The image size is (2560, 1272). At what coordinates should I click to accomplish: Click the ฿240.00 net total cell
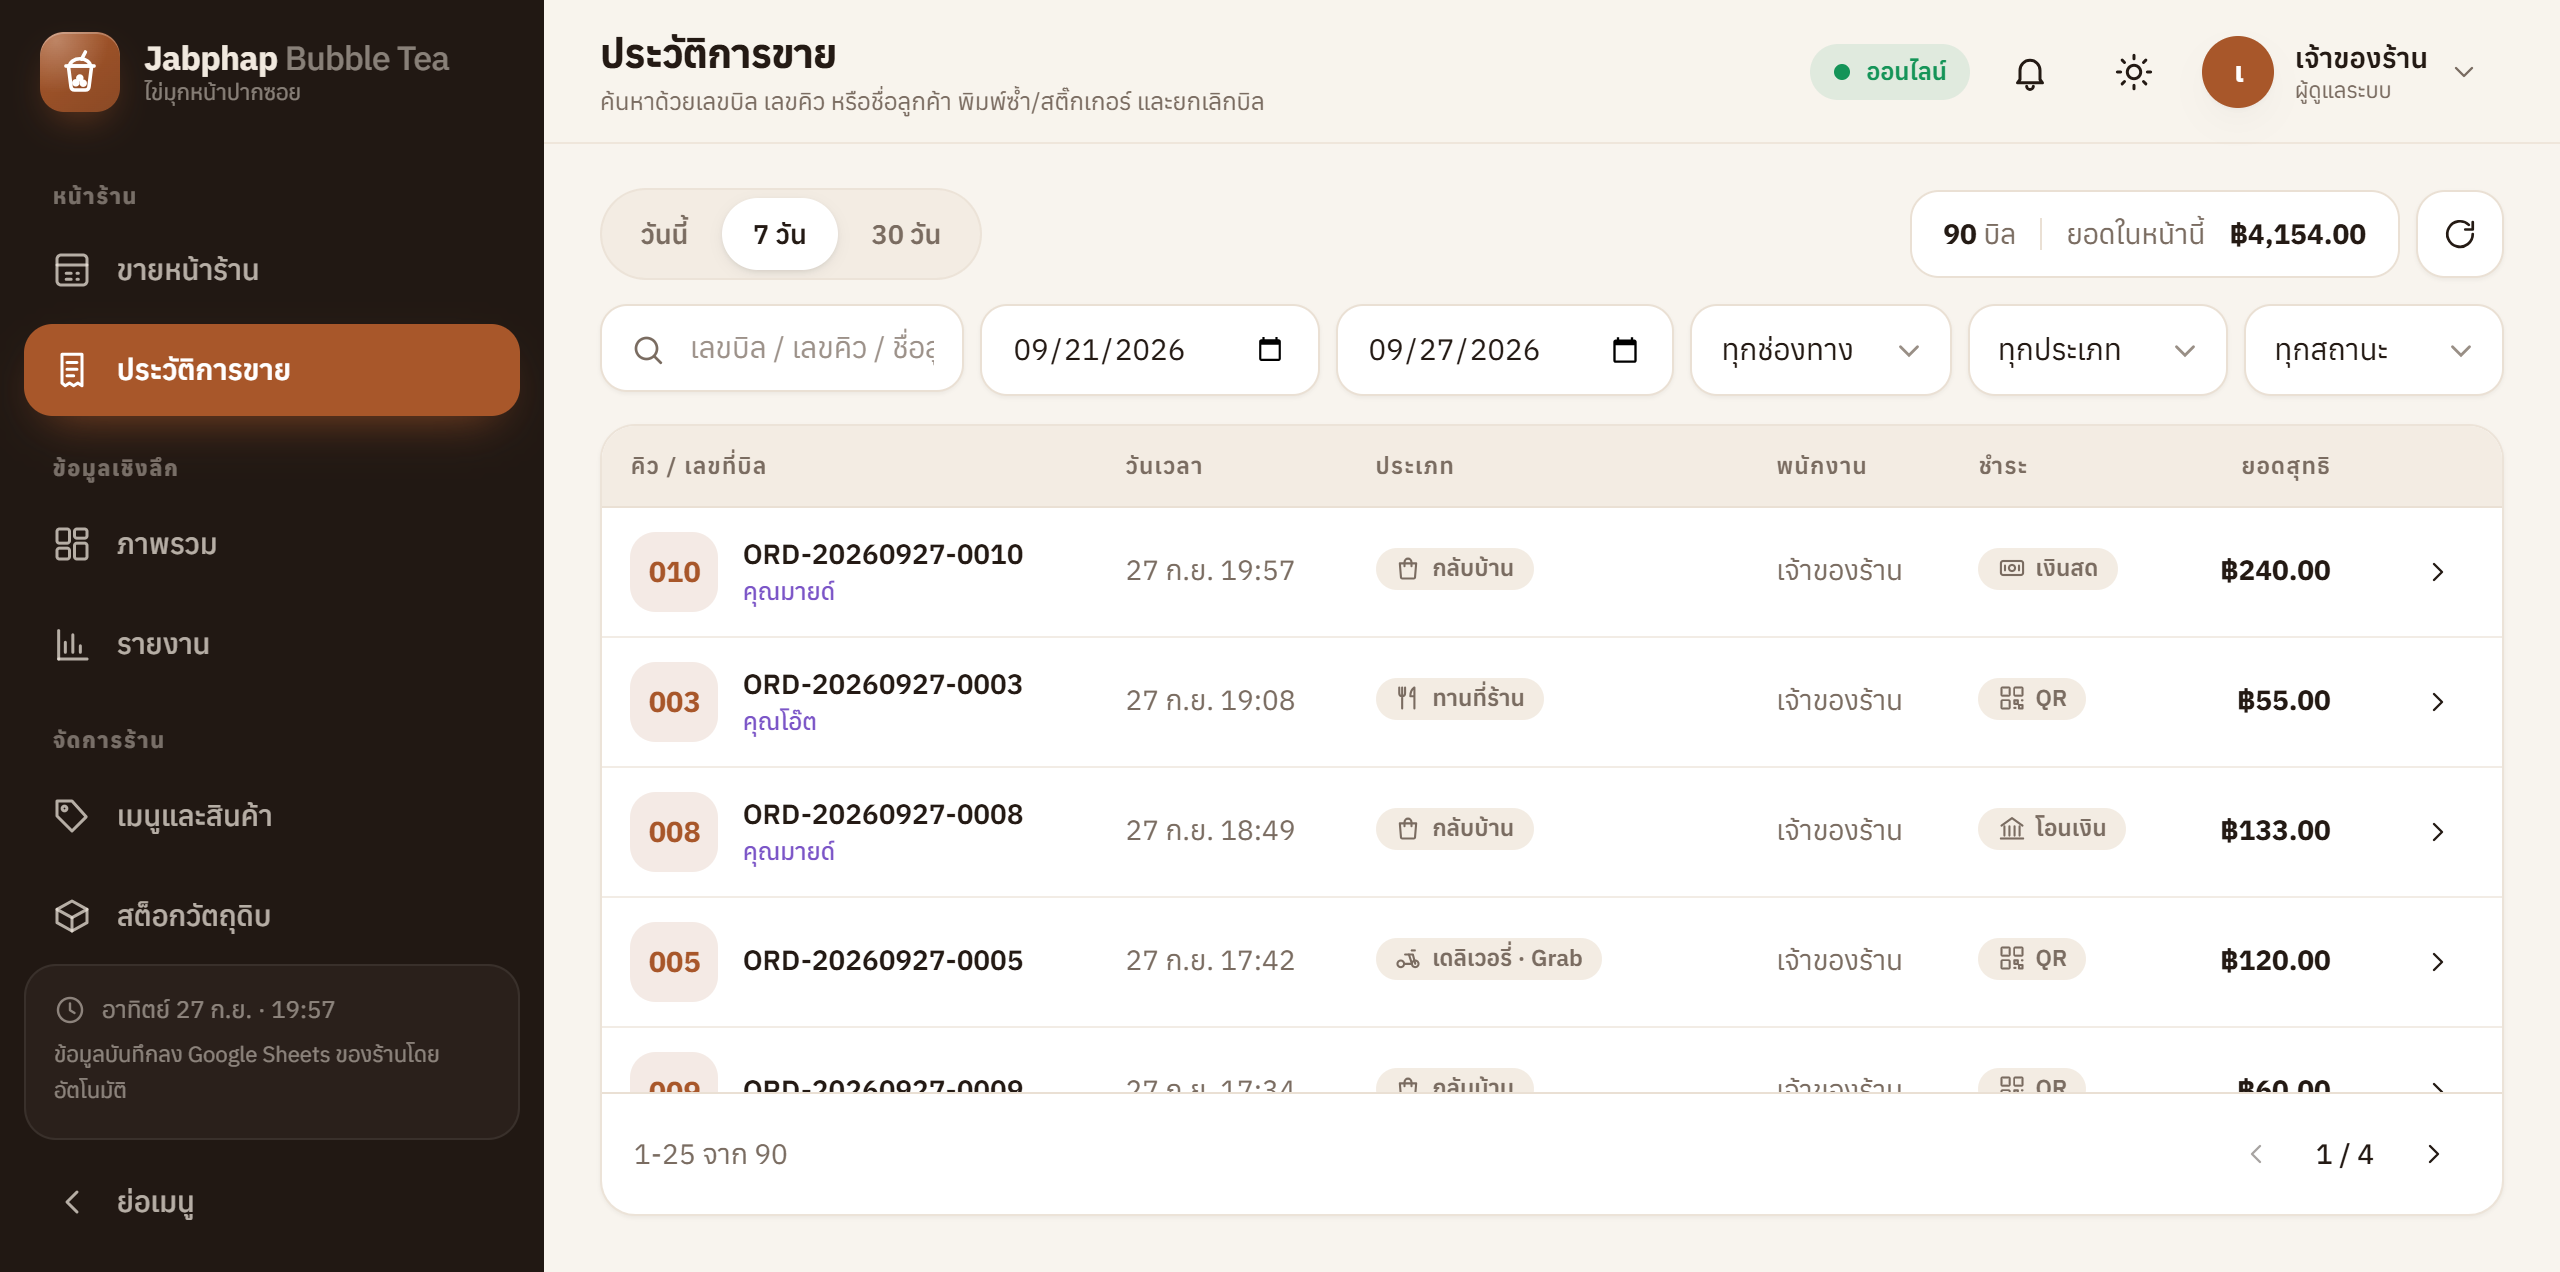(x=2275, y=570)
